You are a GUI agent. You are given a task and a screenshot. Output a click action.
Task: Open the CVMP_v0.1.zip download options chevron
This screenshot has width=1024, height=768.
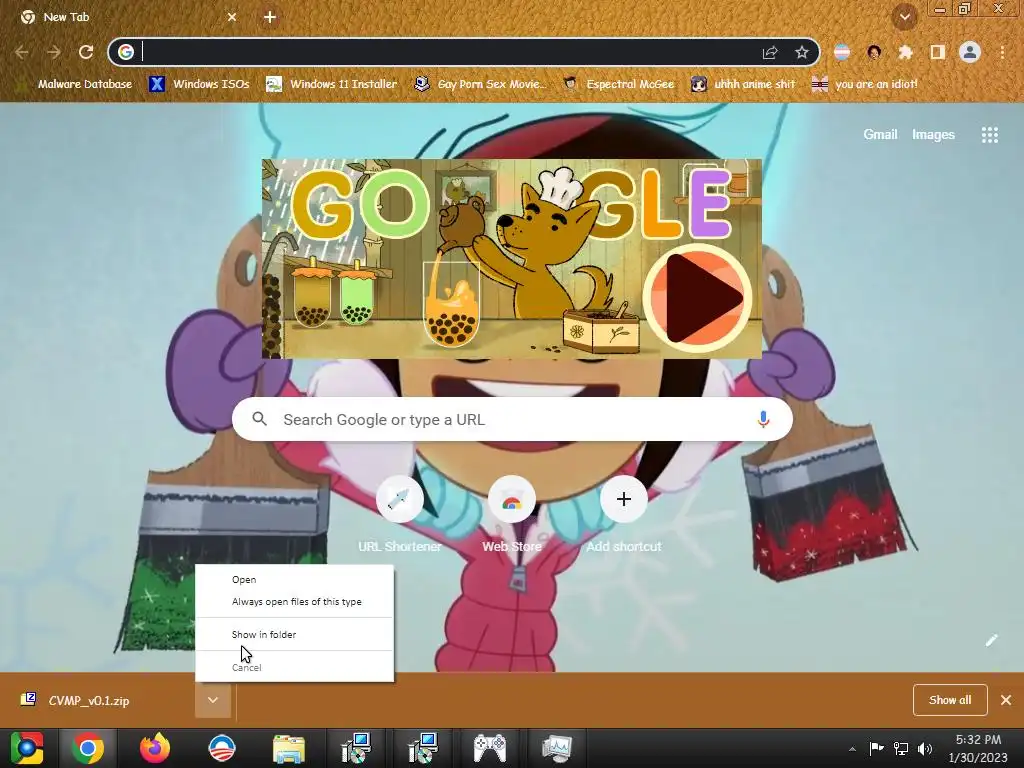coord(213,700)
